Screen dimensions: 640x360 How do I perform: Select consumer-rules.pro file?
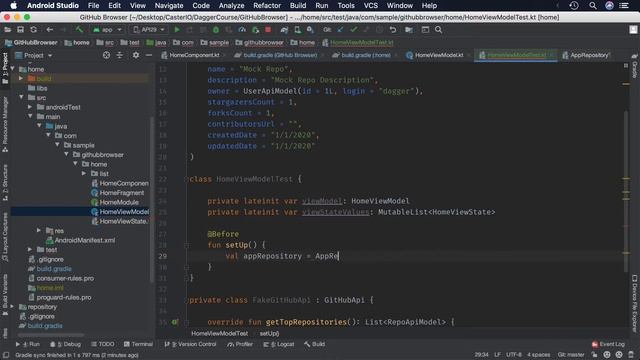(61, 278)
